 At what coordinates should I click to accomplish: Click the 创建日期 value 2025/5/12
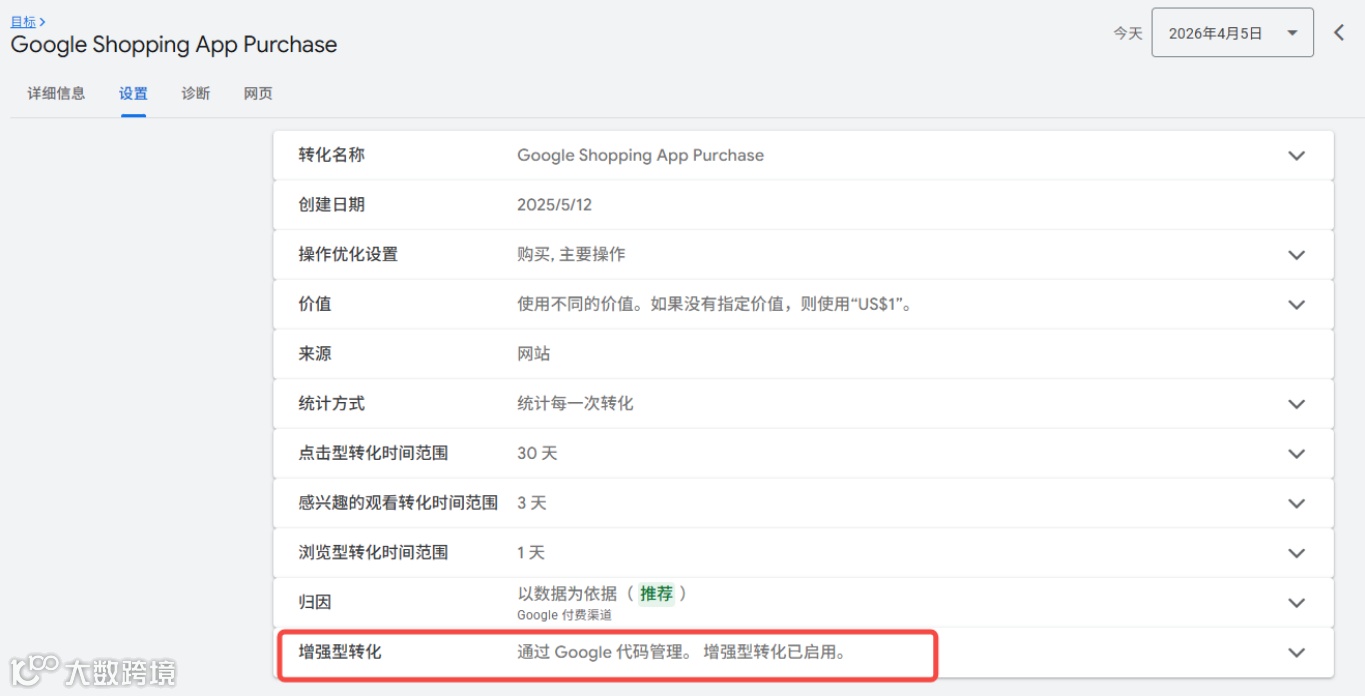tap(554, 205)
